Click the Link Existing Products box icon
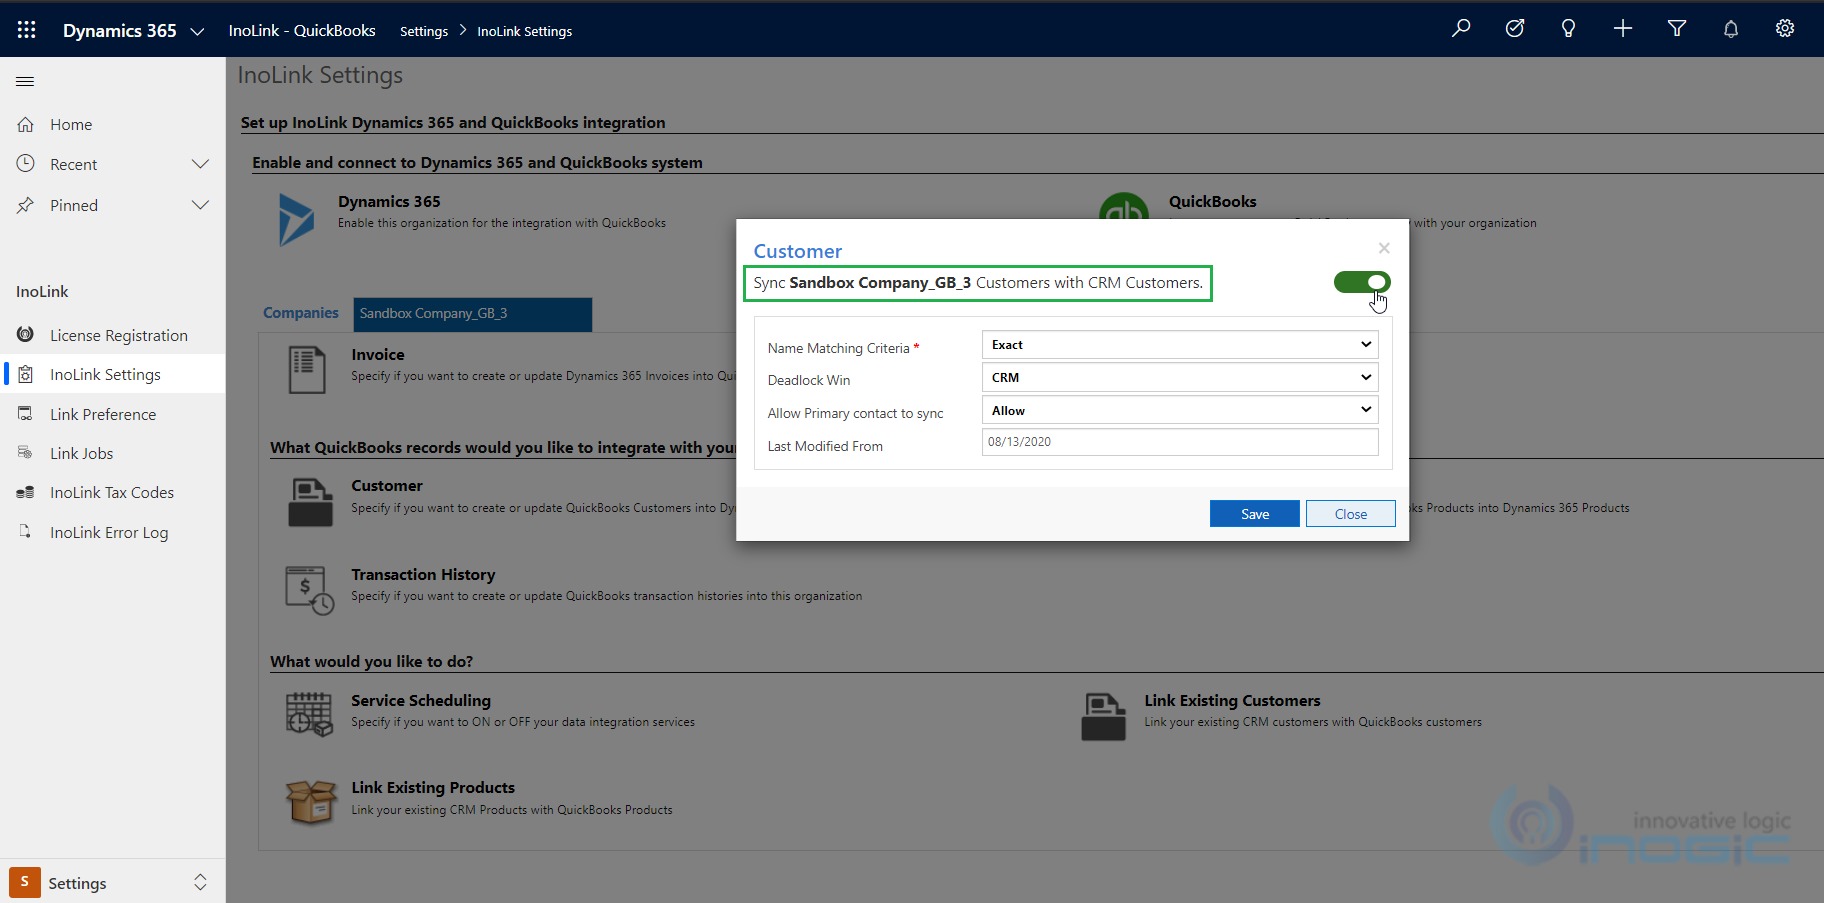This screenshot has height=903, width=1824. [x=311, y=802]
